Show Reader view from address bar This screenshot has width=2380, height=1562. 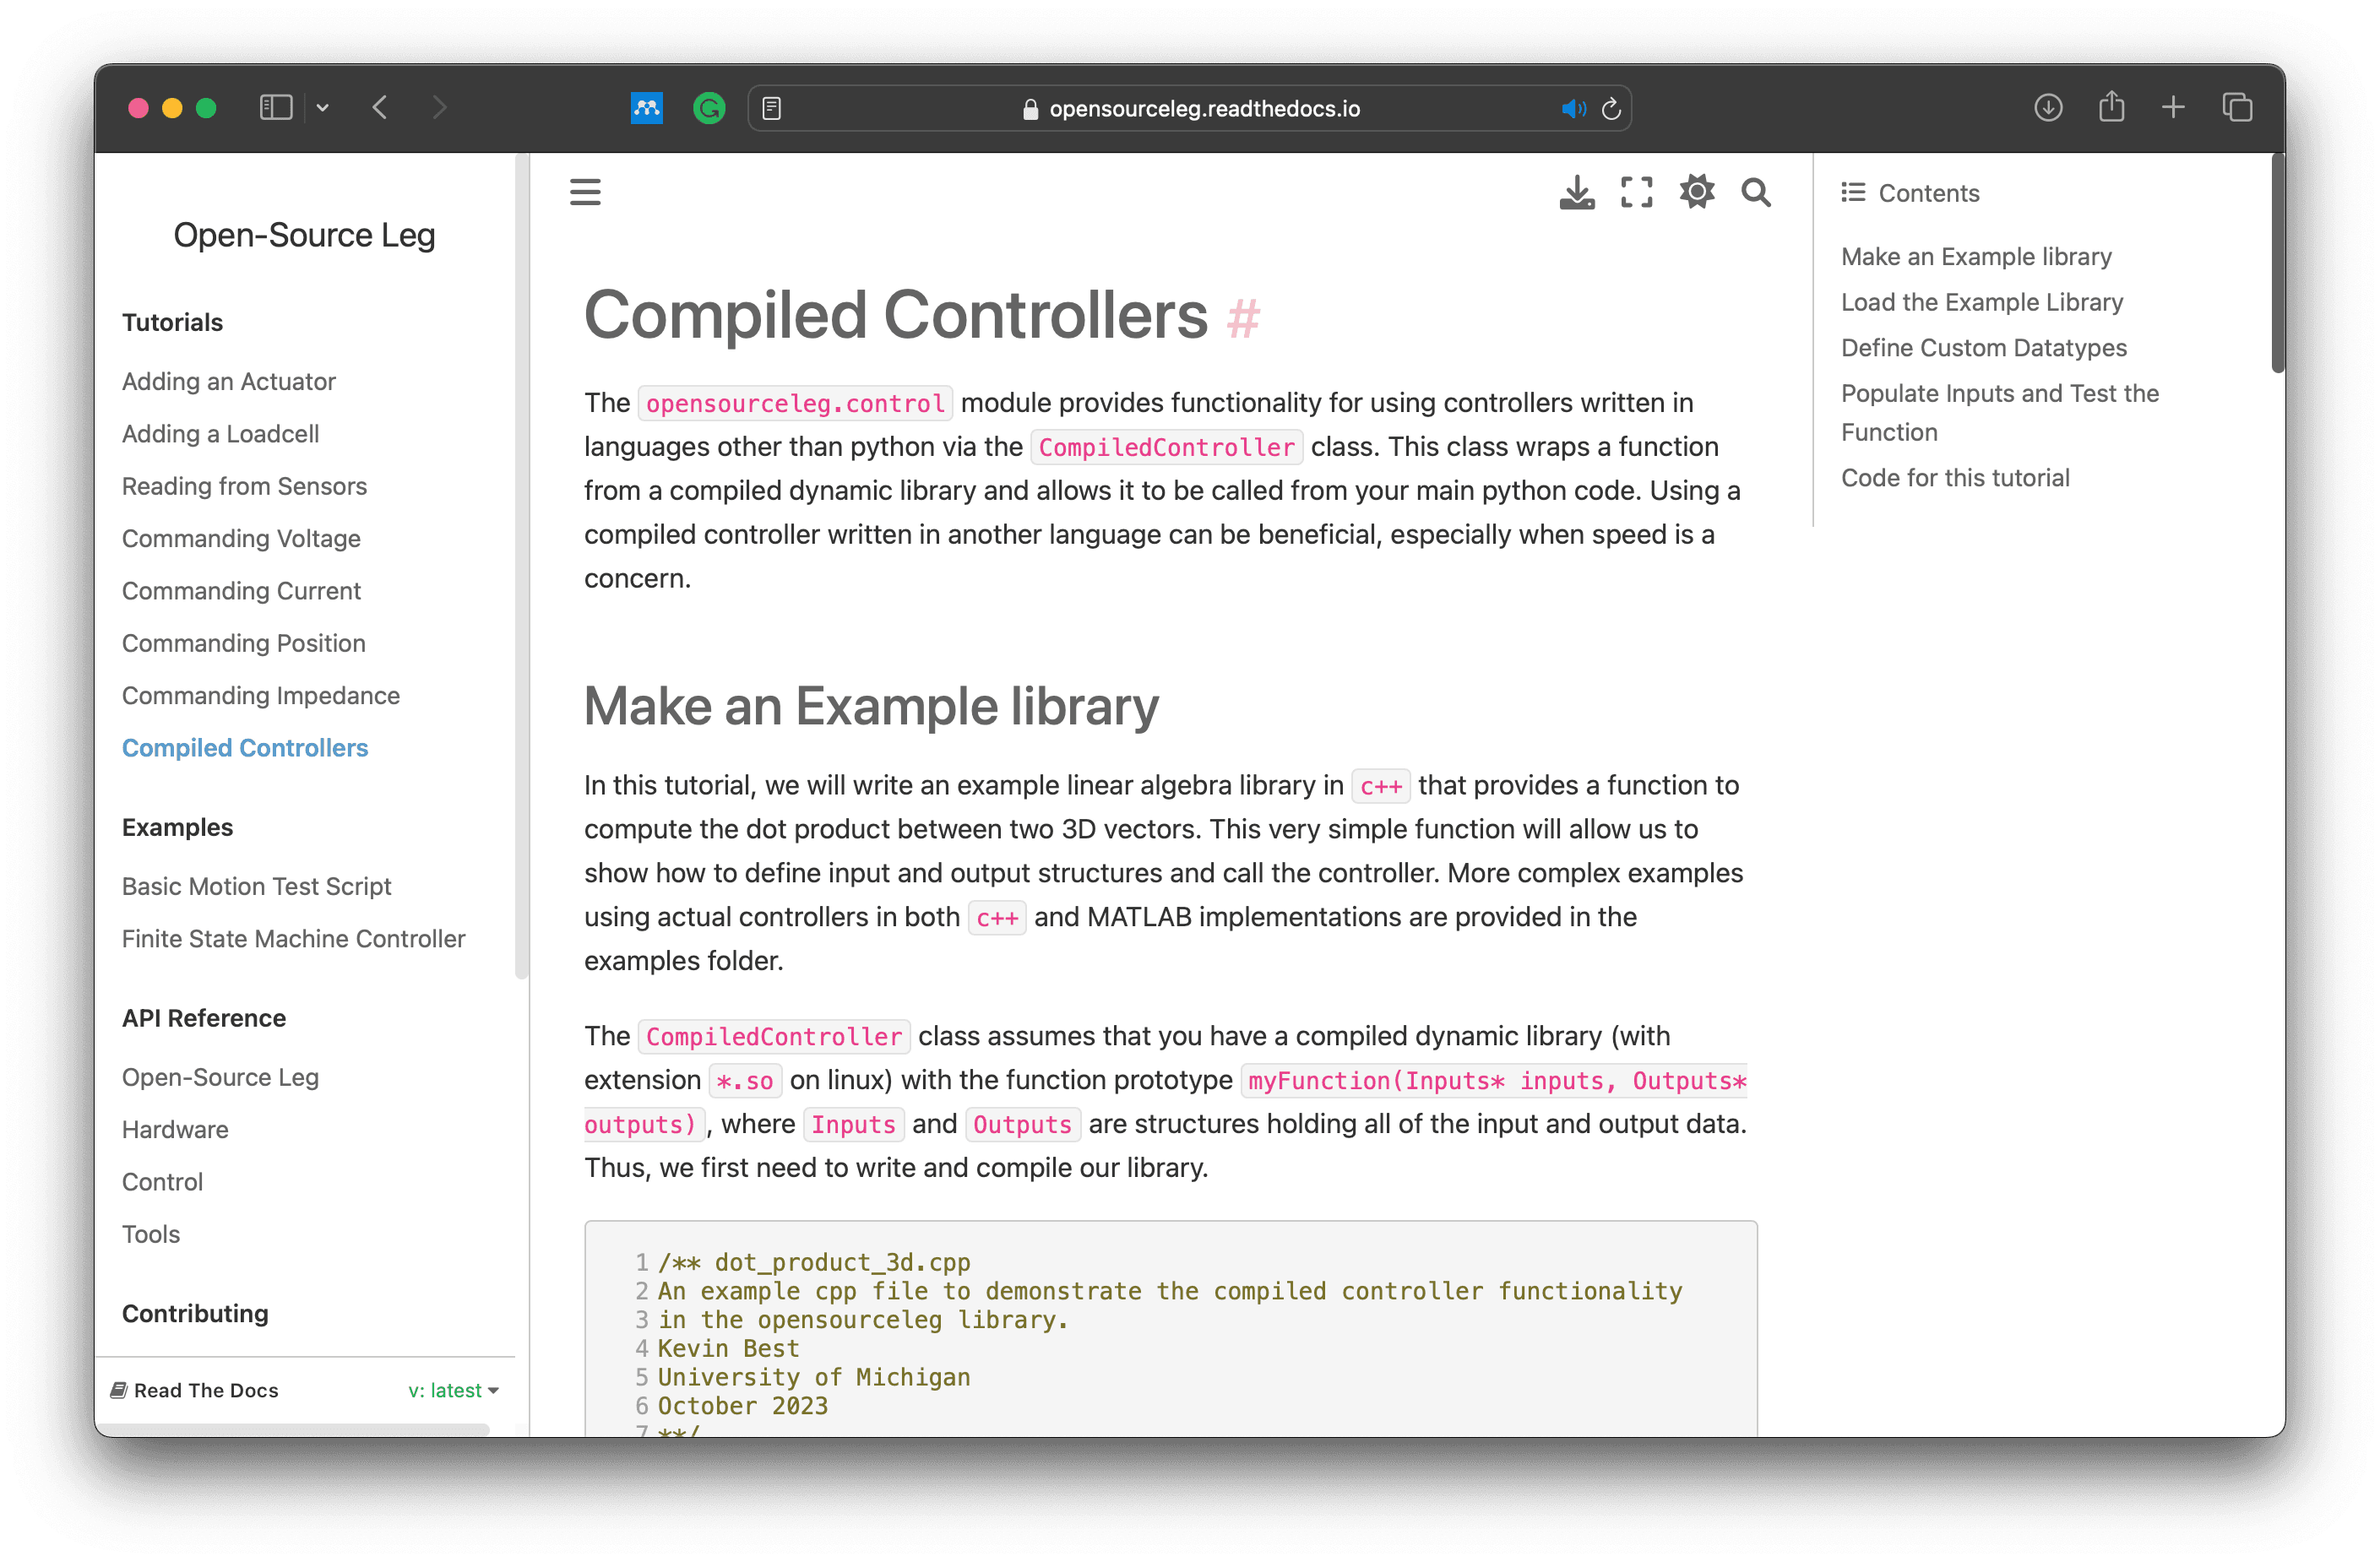[771, 108]
